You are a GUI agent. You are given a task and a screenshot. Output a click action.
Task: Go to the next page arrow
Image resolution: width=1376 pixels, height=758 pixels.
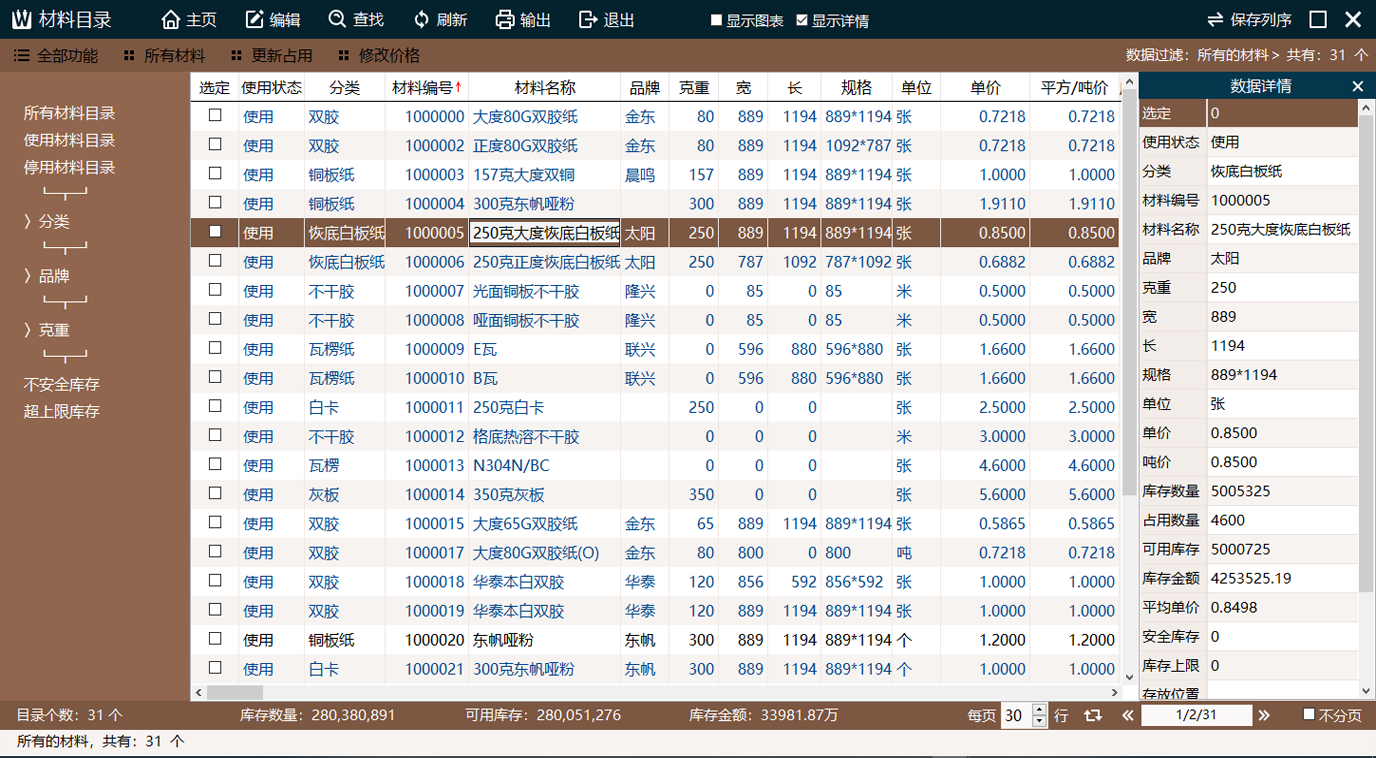1264,715
